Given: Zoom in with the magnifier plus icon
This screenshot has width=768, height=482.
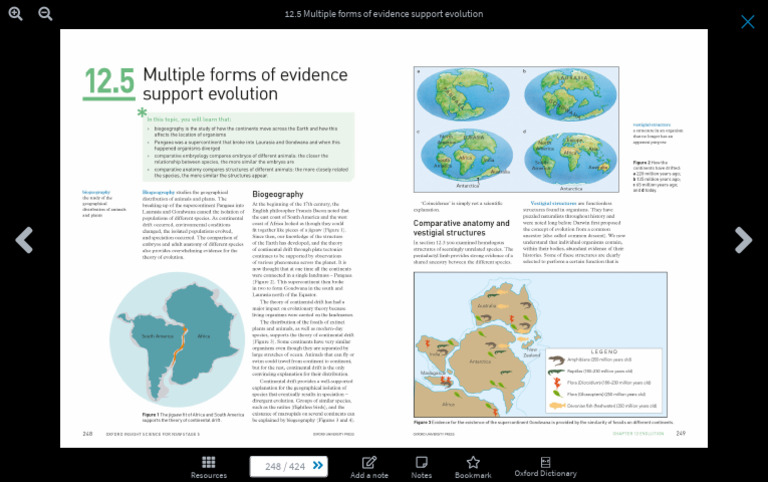Looking at the screenshot, I should [x=16, y=14].
